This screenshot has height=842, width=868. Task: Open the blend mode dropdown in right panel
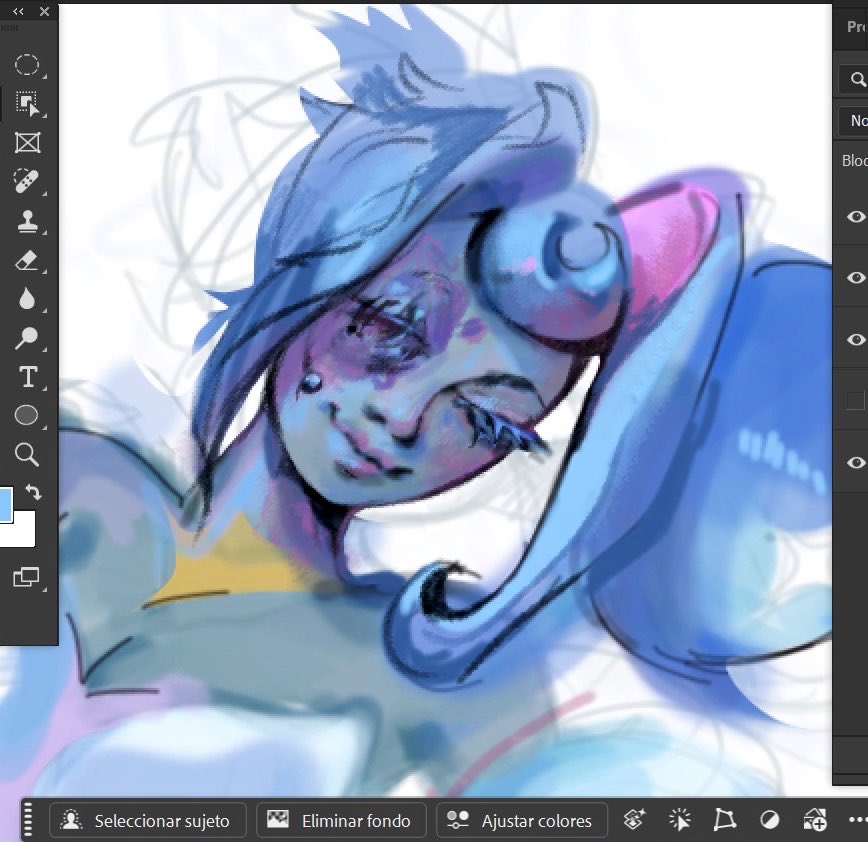[x=853, y=120]
